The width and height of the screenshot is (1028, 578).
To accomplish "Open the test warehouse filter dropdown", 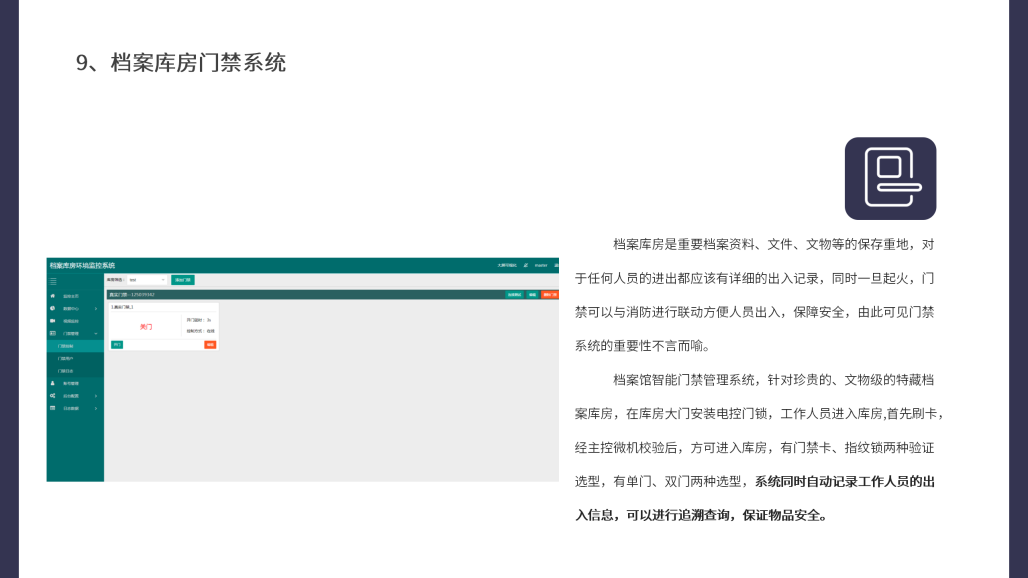I will click(146, 281).
